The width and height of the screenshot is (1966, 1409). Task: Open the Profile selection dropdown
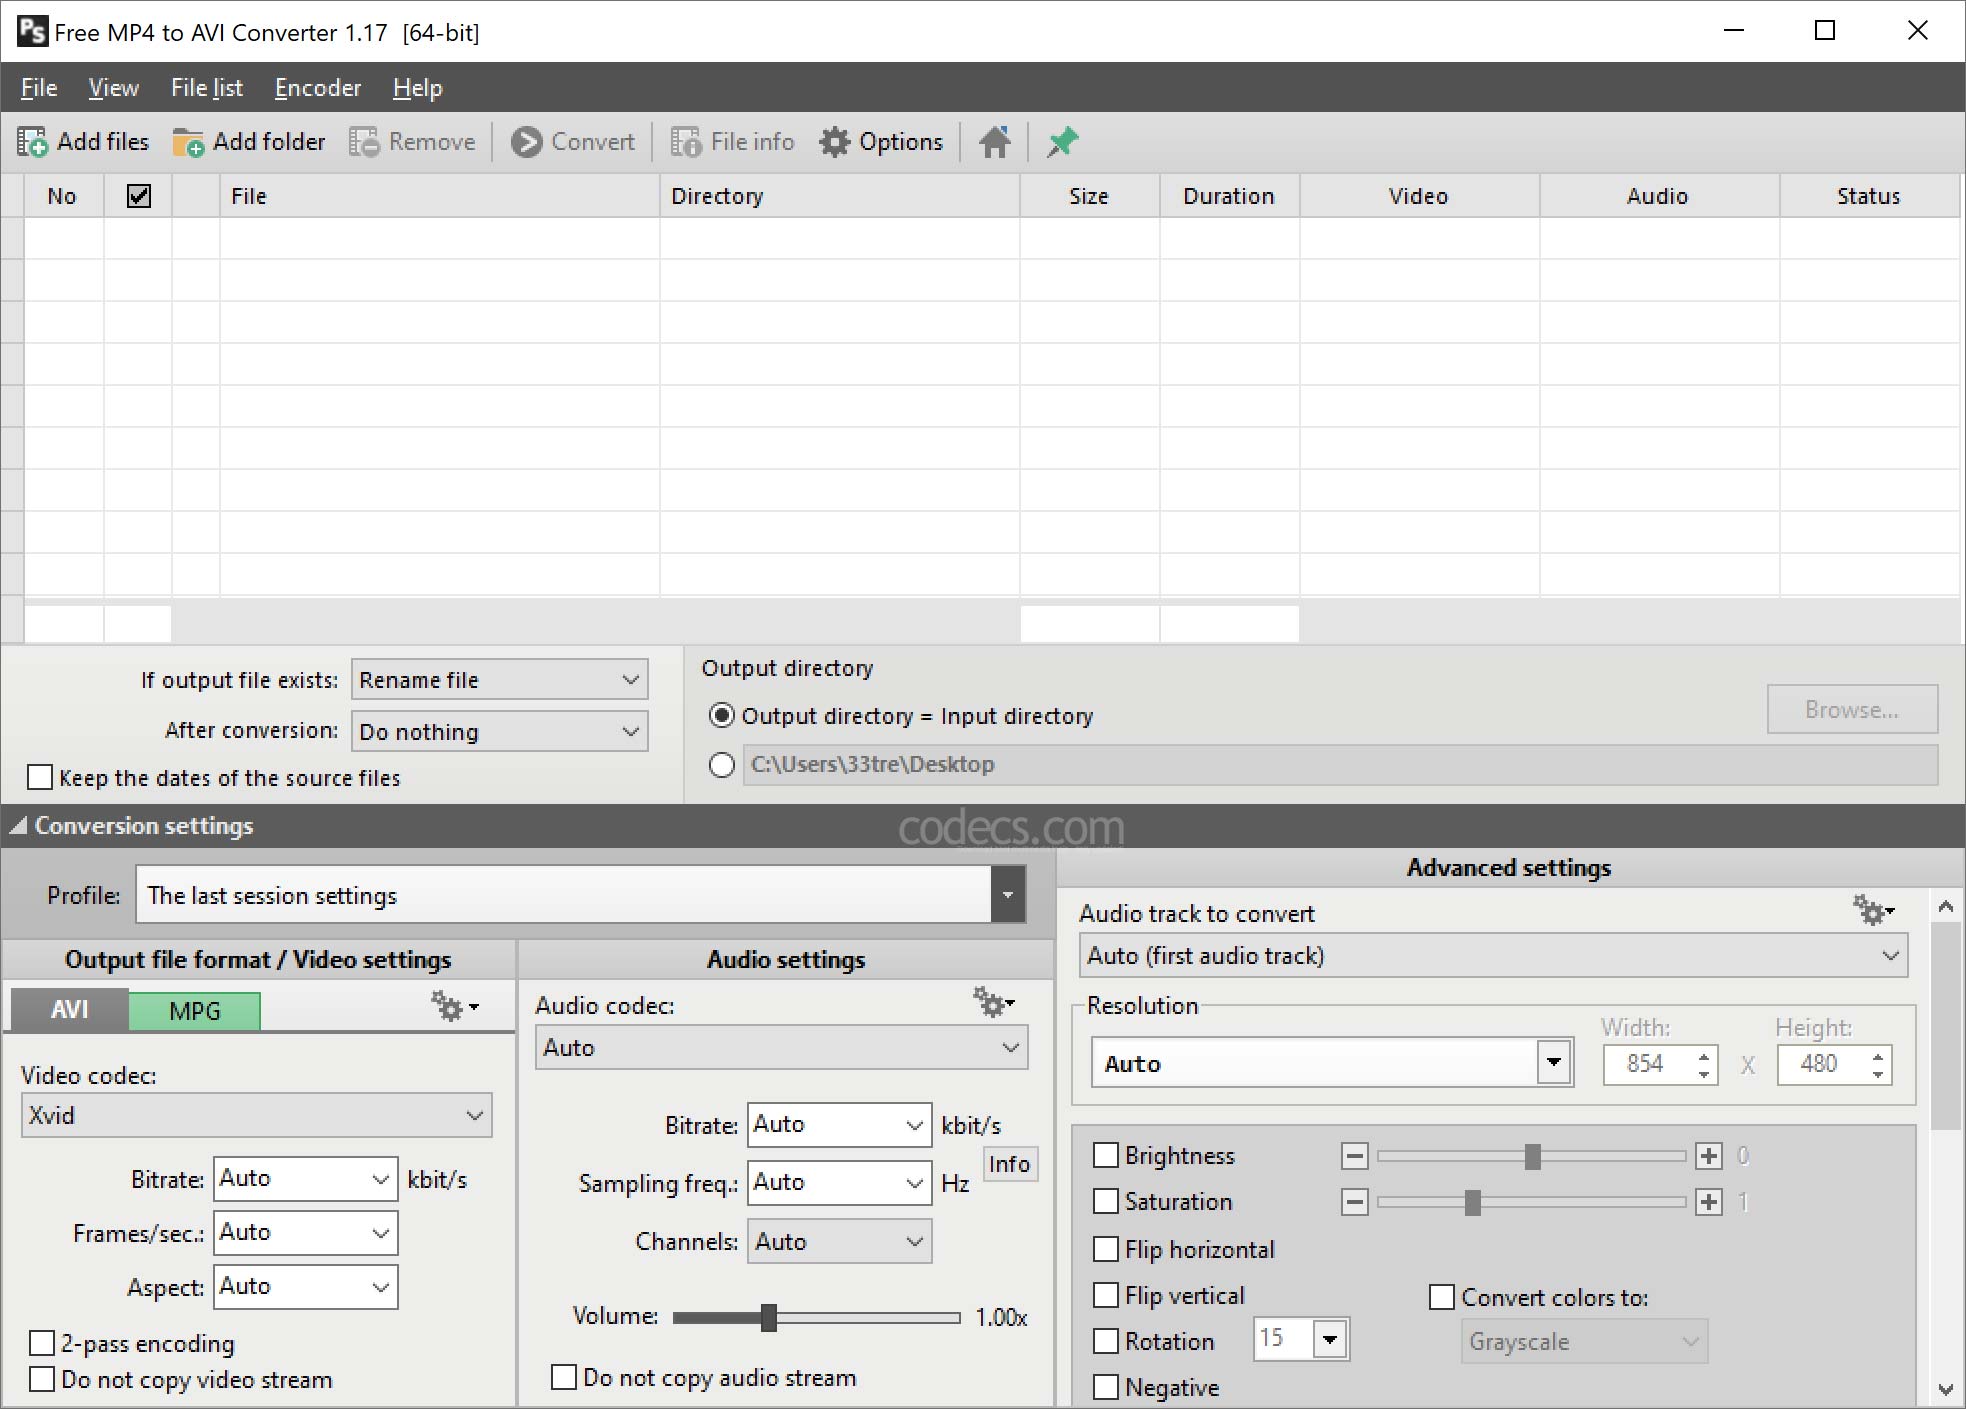(x=1007, y=895)
